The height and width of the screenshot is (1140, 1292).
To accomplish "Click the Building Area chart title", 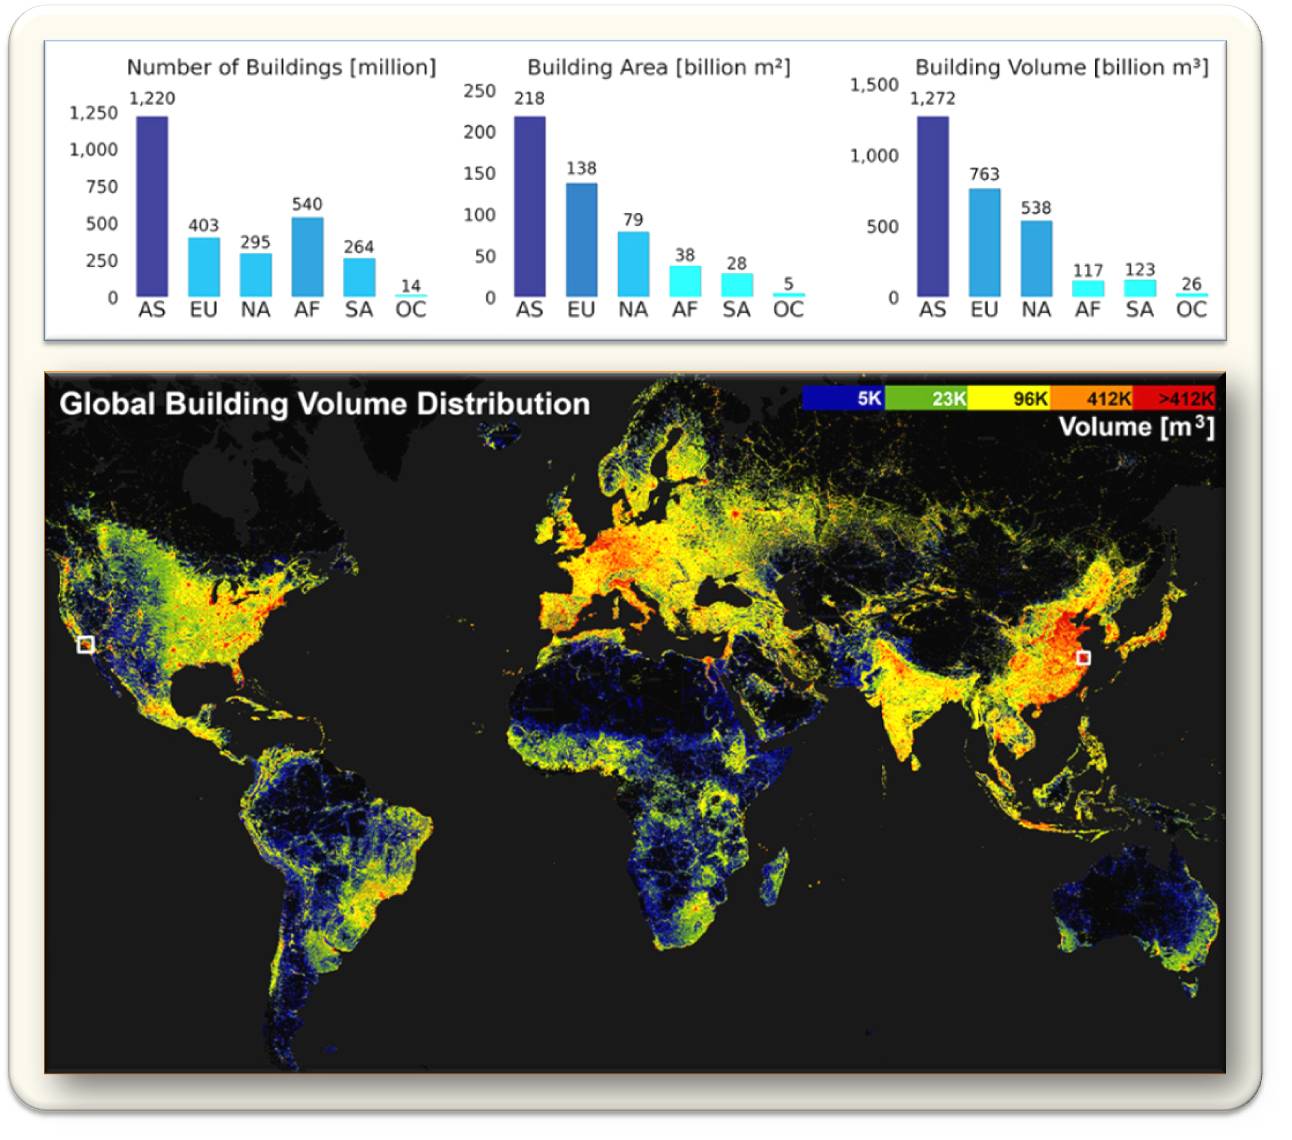I will tap(658, 67).
